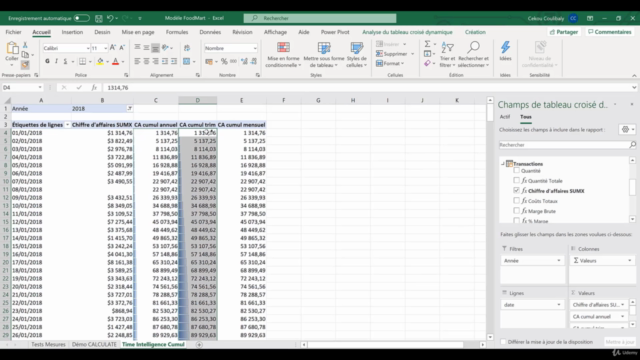
Task: Open Styles de cellules gallery
Action: (356, 54)
